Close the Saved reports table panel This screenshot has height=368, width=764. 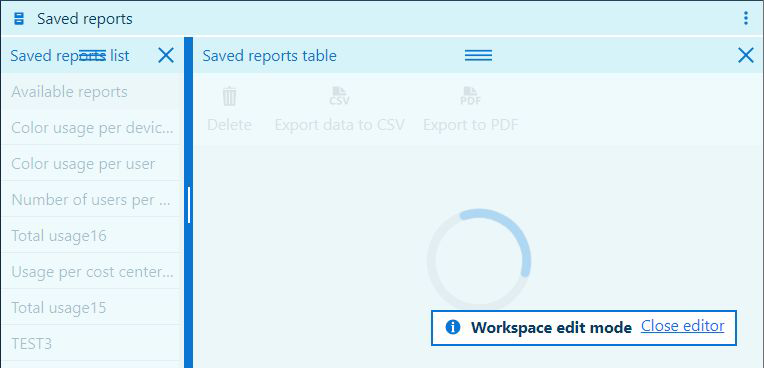pos(745,56)
